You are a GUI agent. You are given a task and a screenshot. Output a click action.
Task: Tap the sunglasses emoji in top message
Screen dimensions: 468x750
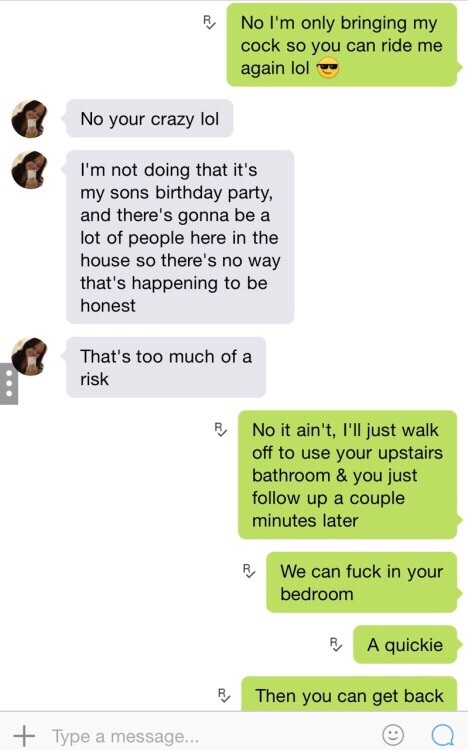pos(328,68)
